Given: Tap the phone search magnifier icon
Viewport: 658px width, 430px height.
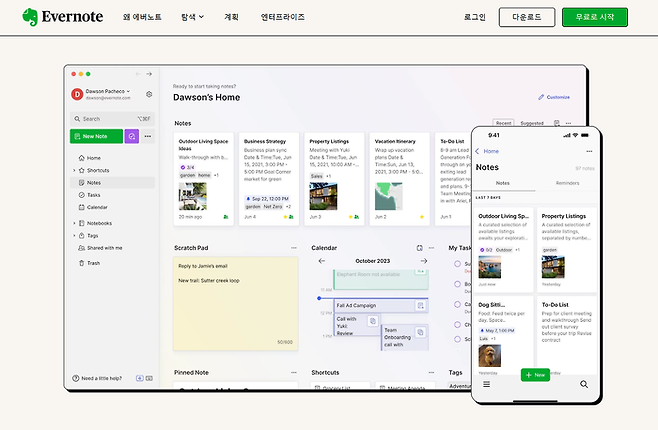Looking at the screenshot, I should [584, 384].
